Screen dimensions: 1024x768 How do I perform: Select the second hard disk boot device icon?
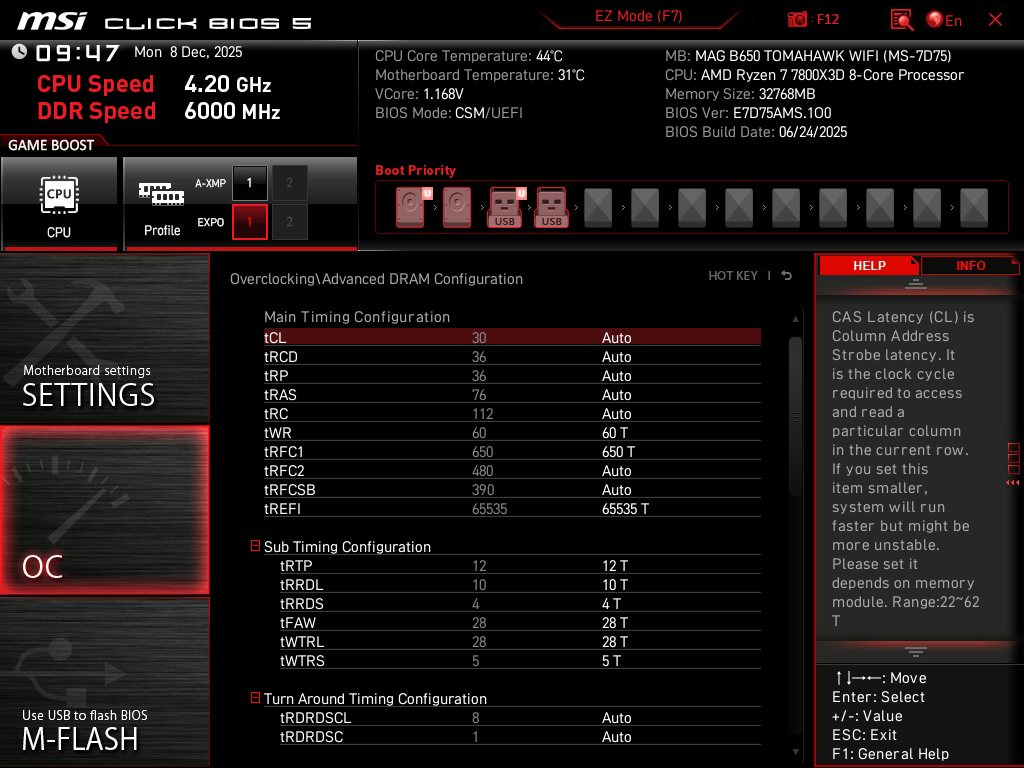(457, 207)
